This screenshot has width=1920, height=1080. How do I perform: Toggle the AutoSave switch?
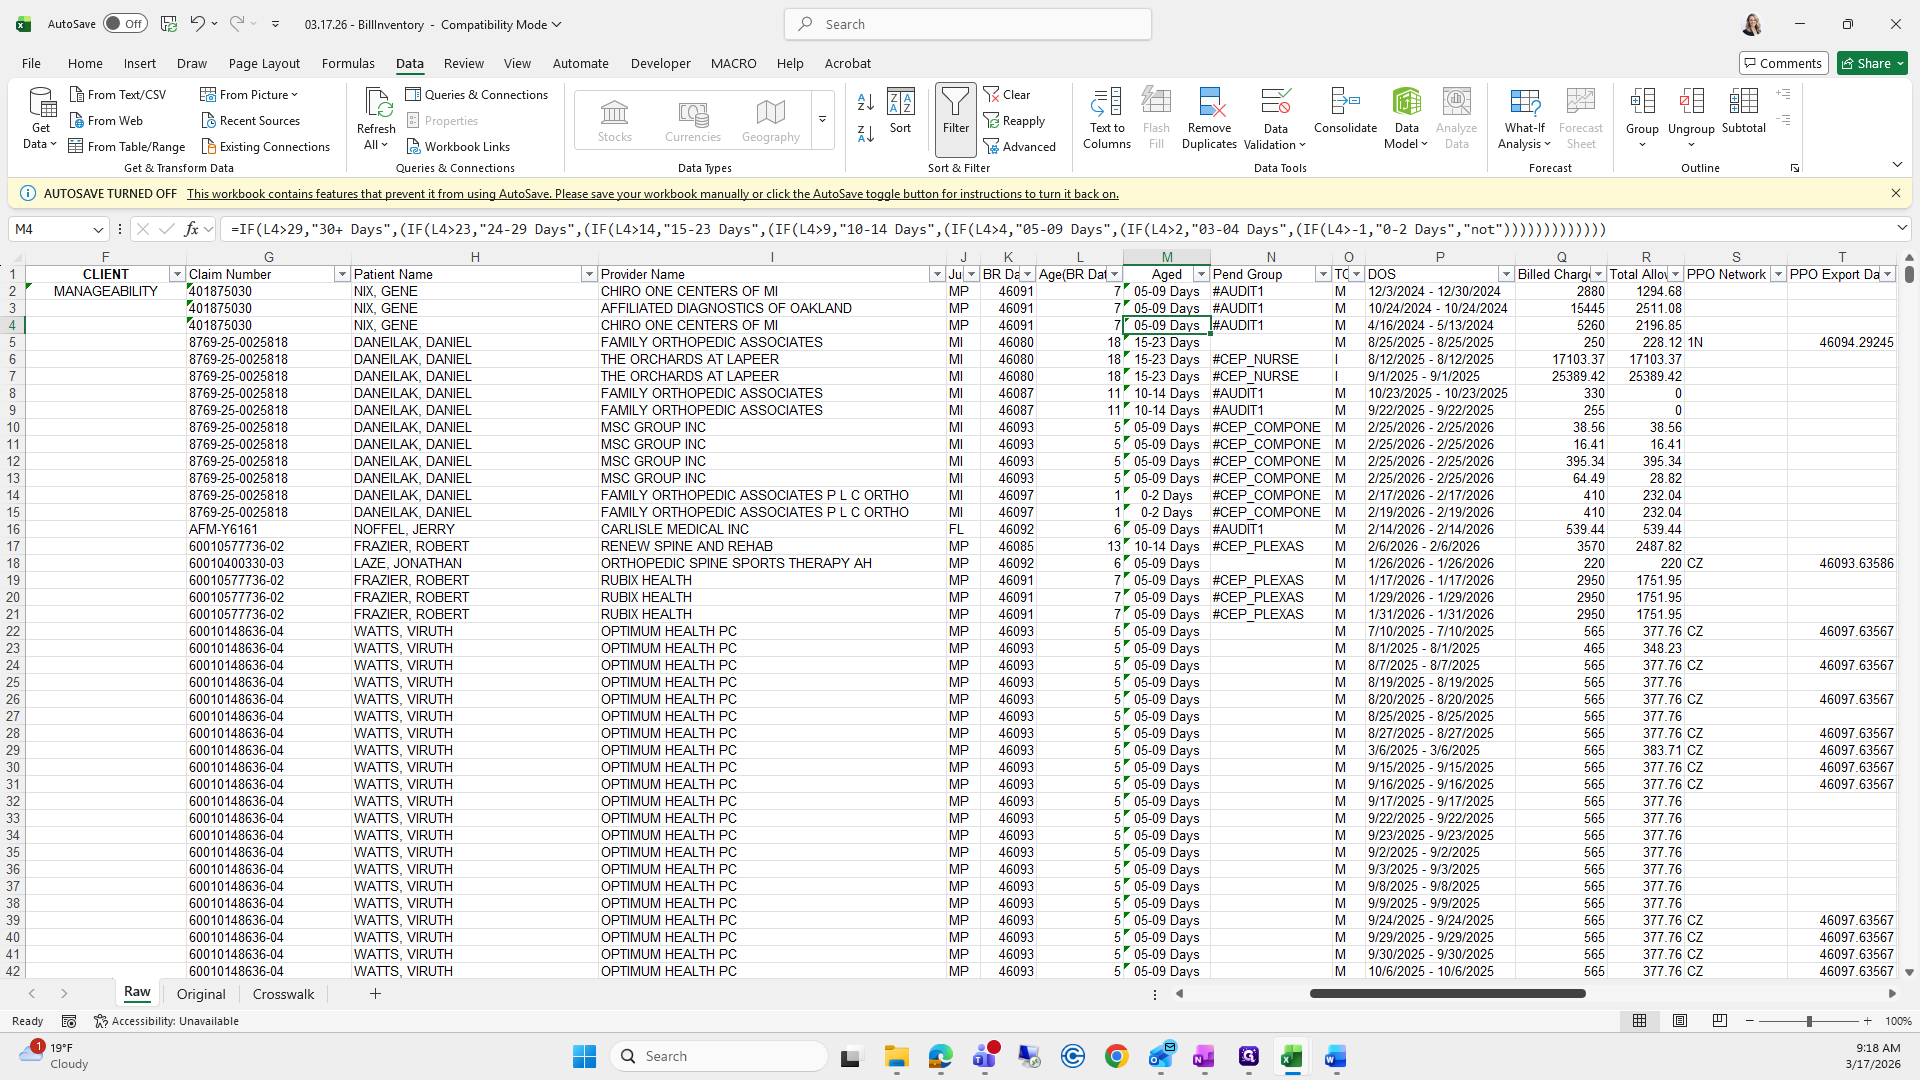[125, 24]
